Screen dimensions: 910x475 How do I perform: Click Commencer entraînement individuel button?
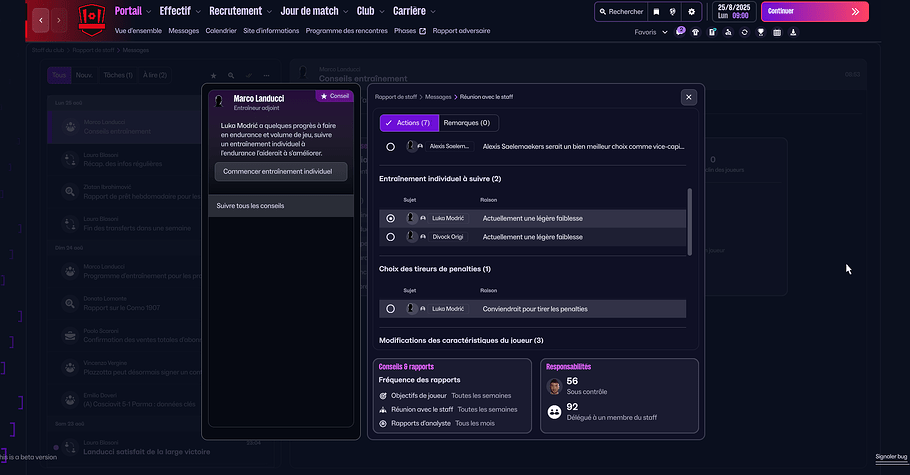(x=280, y=172)
